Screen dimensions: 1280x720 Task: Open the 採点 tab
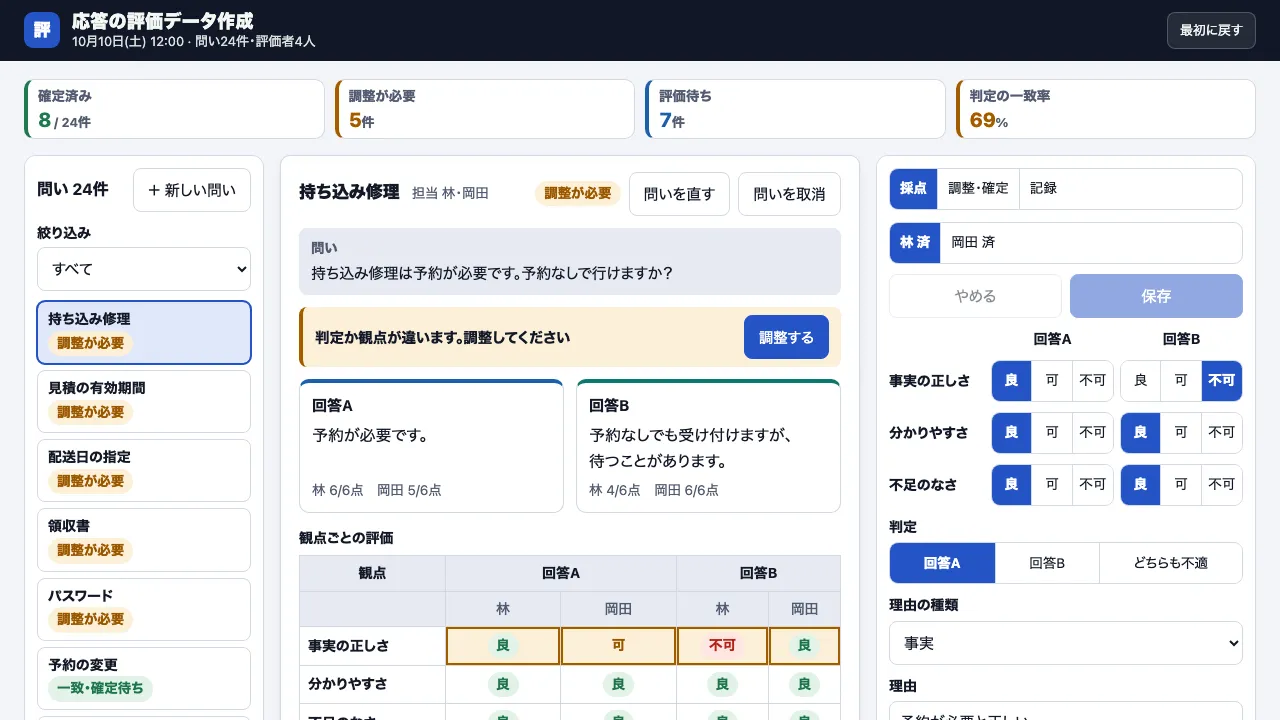coord(913,188)
